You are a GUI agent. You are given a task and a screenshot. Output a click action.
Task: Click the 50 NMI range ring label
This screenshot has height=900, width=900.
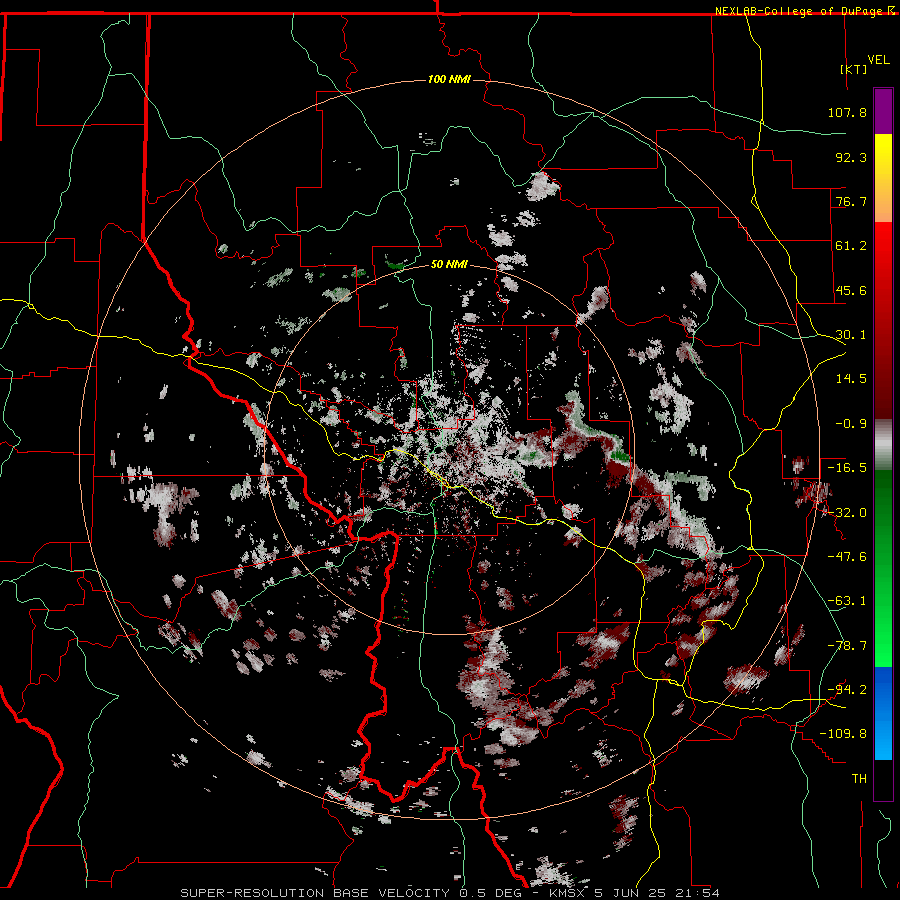449,265
